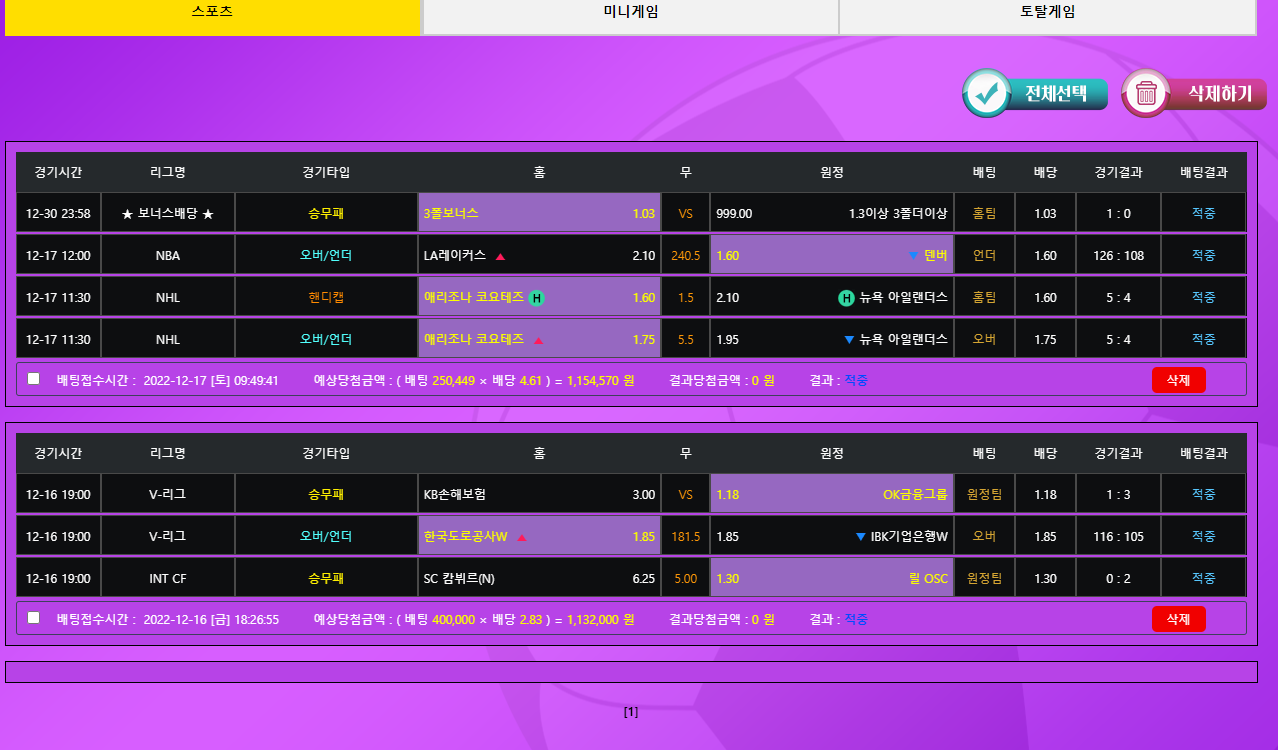This screenshot has width=1278, height=750.
Task: Click the 릴 OSC away odds cell
Action: point(831,578)
